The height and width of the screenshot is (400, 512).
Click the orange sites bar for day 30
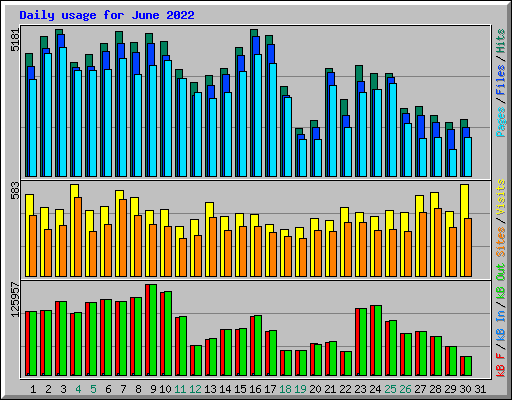tap(468, 248)
